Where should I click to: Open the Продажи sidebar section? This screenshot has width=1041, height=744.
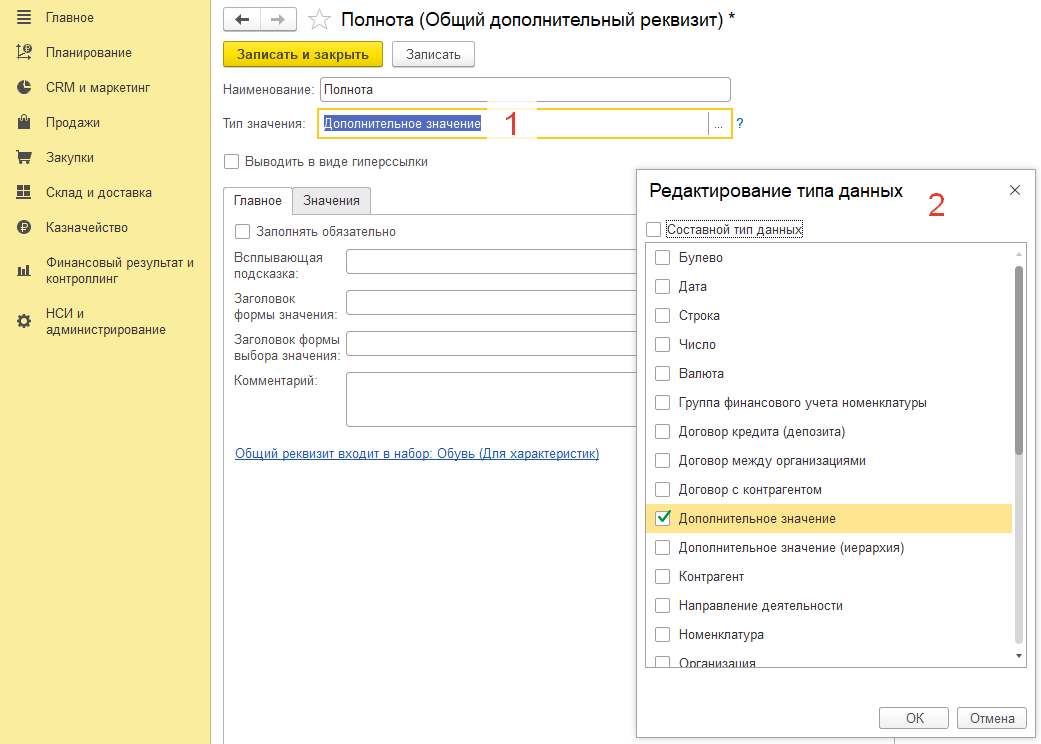tap(72, 123)
